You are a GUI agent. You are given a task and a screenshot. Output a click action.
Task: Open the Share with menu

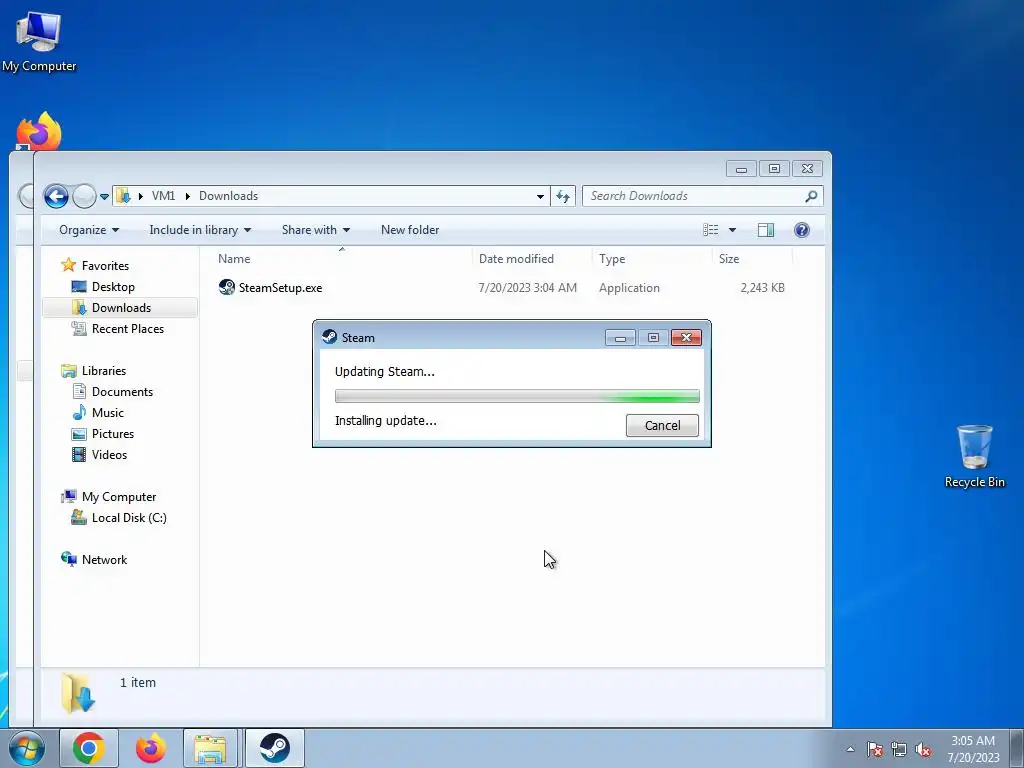point(316,230)
